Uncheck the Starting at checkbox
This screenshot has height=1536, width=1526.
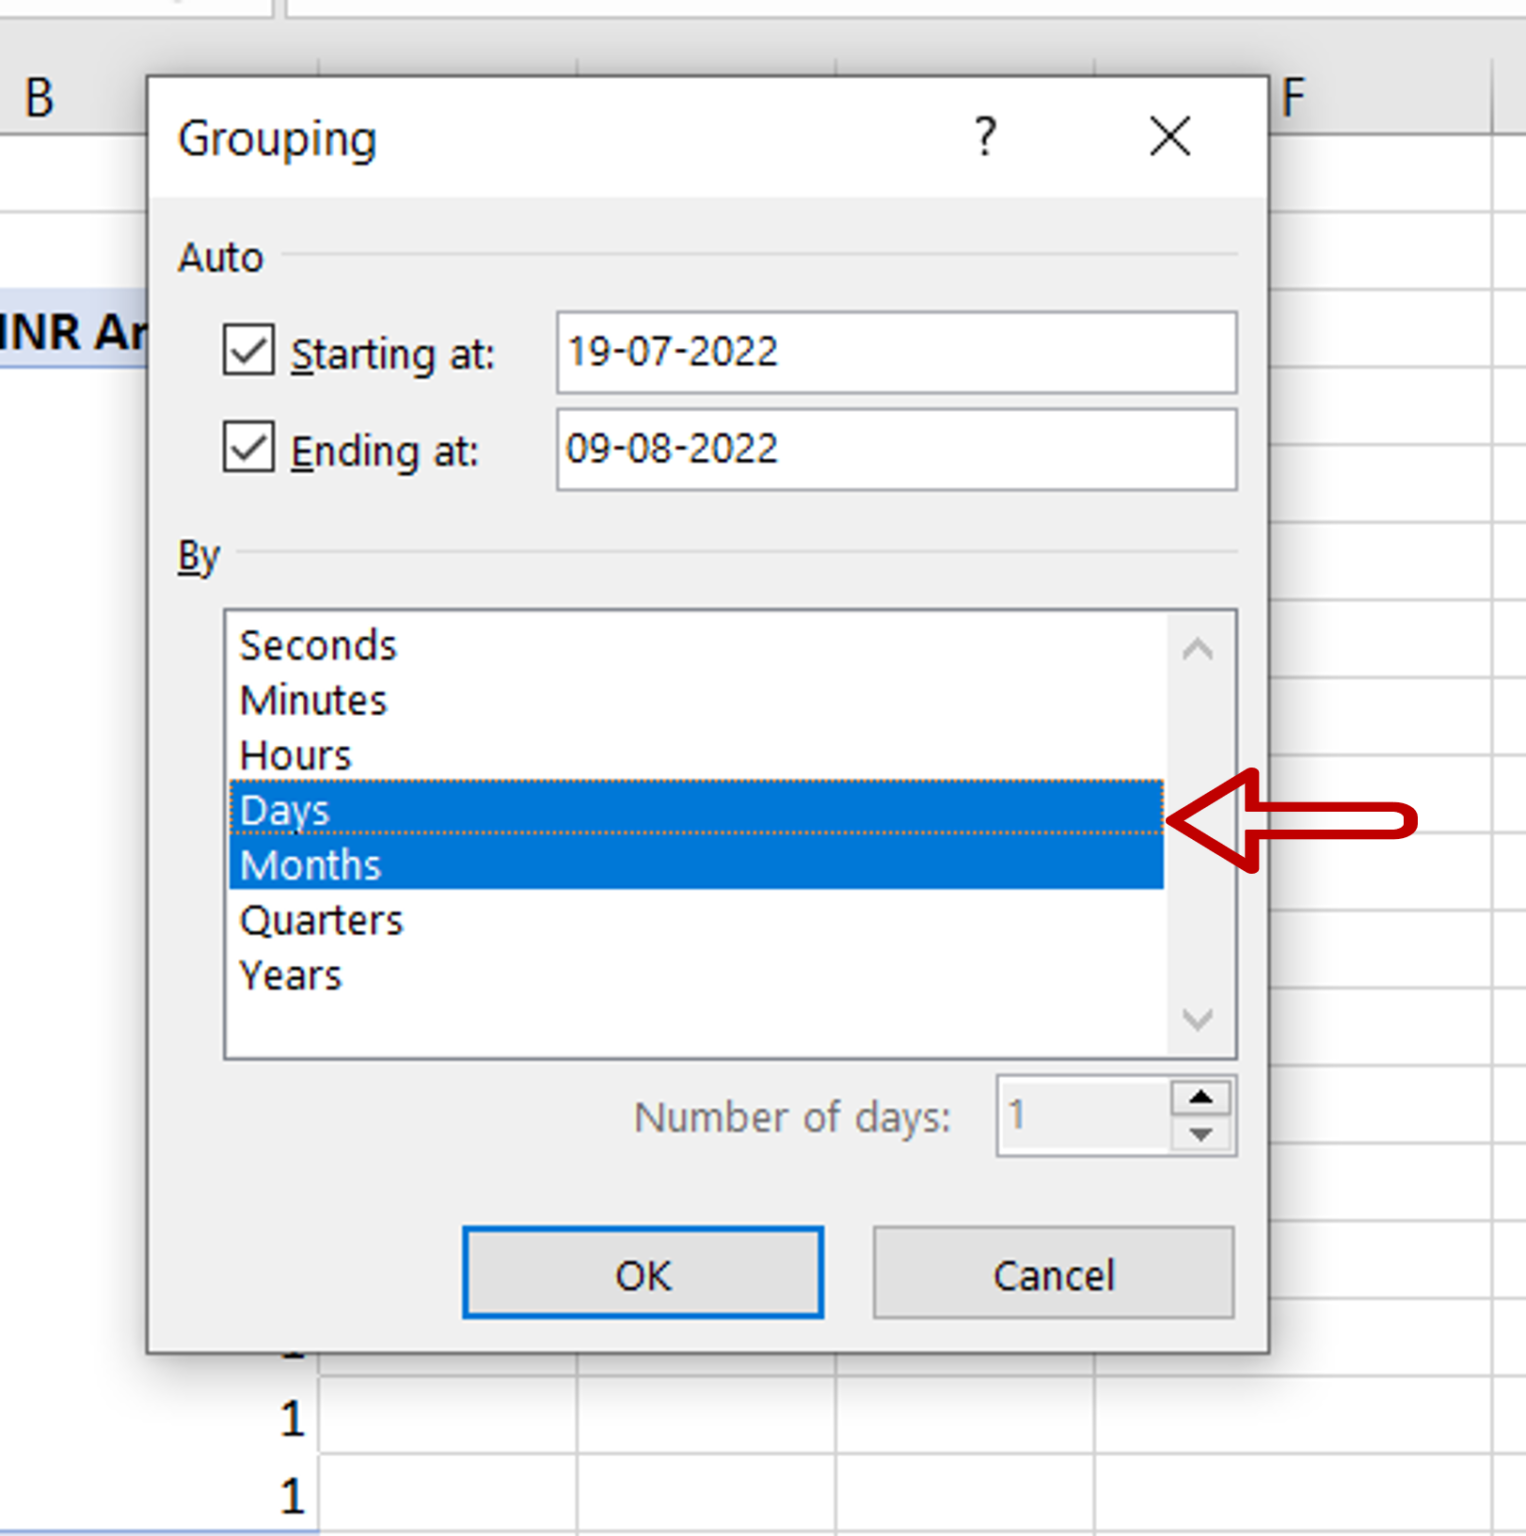click(x=248, y=350)
